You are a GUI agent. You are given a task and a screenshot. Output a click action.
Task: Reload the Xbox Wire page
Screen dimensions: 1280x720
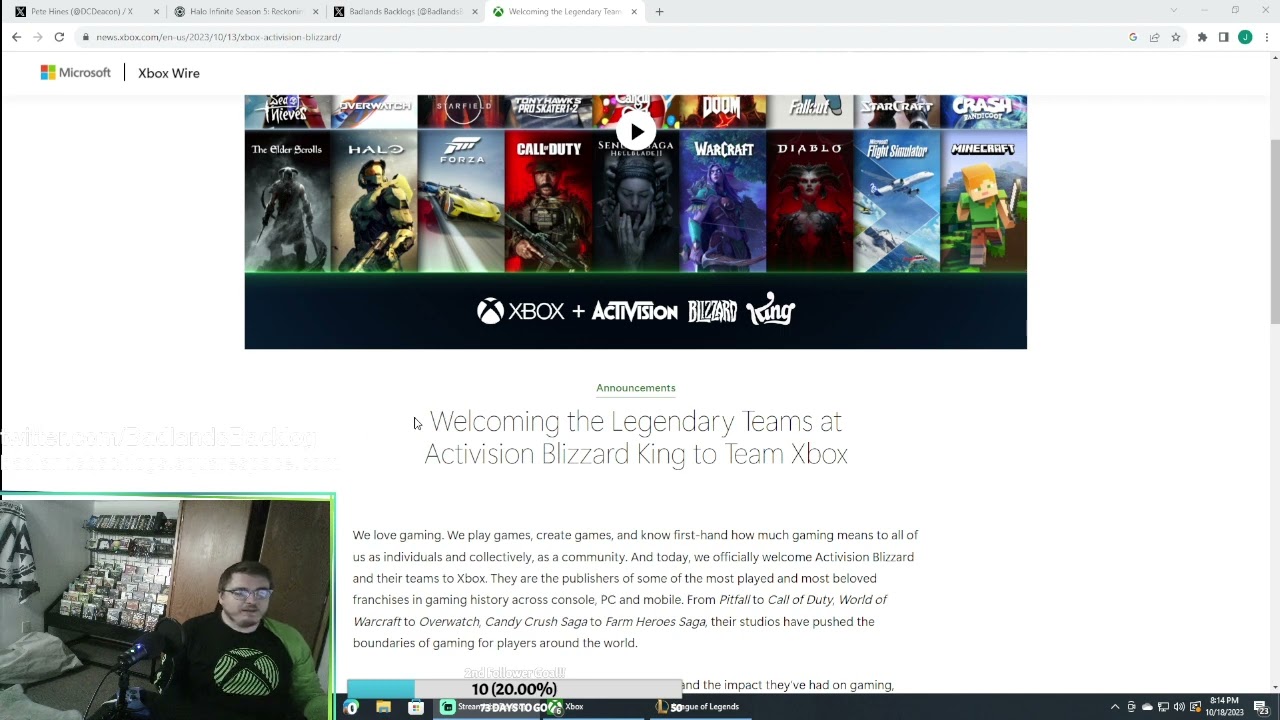point(59,37)
